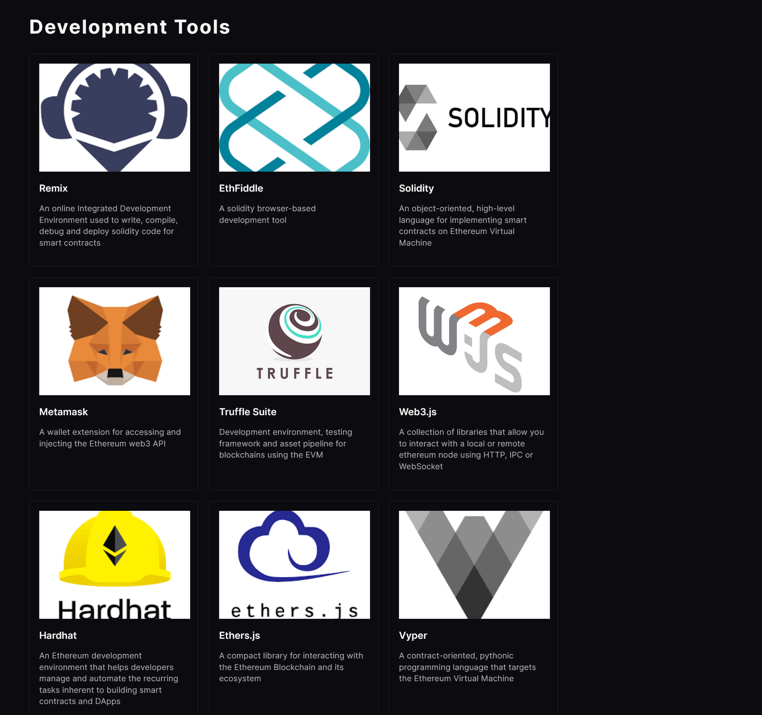Open the Metamask title link

[x=64, y=412]
